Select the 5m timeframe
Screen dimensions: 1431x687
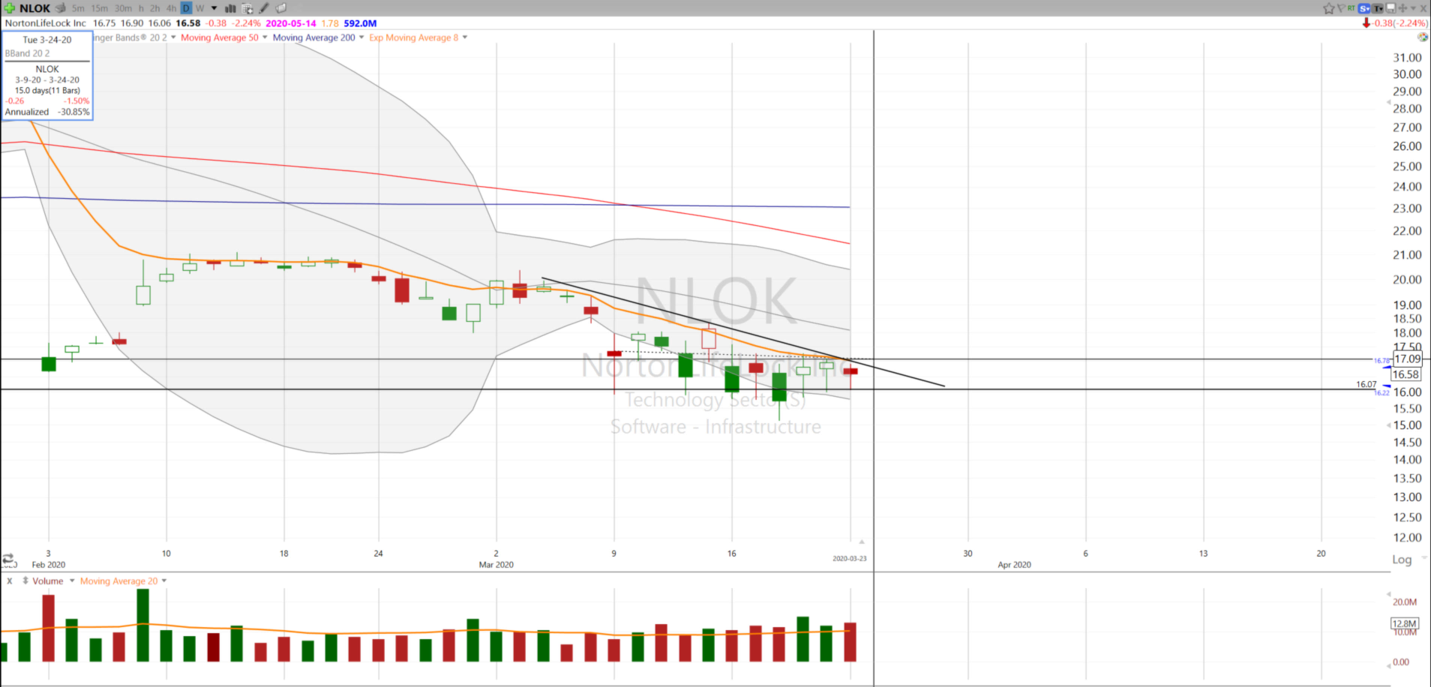(78, 8)
